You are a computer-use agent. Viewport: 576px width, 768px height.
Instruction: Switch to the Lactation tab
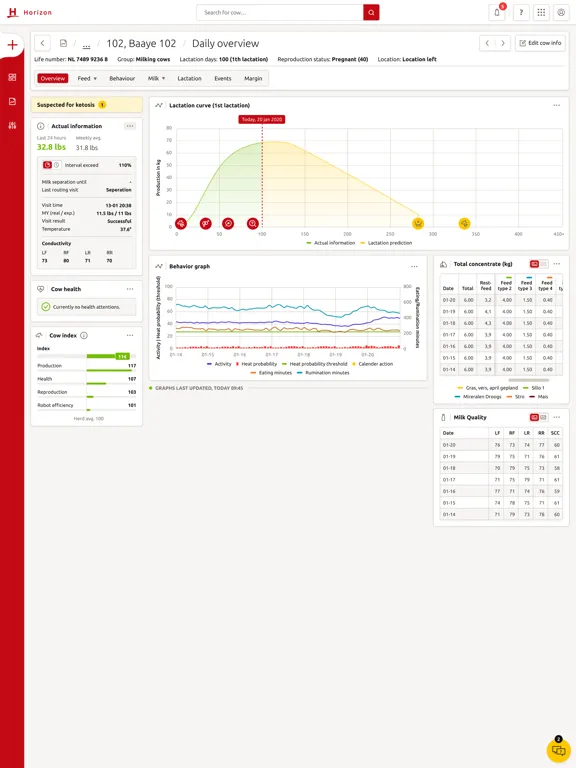(190, 78)
